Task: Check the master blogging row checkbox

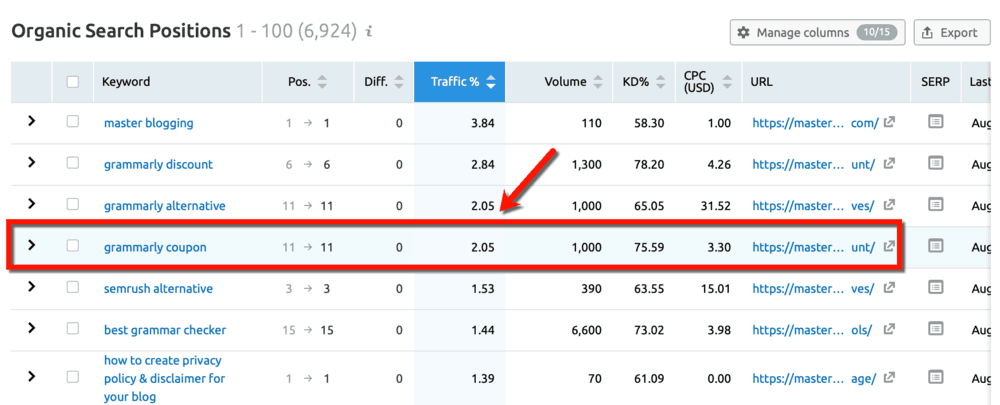Action: pos(73,121)
